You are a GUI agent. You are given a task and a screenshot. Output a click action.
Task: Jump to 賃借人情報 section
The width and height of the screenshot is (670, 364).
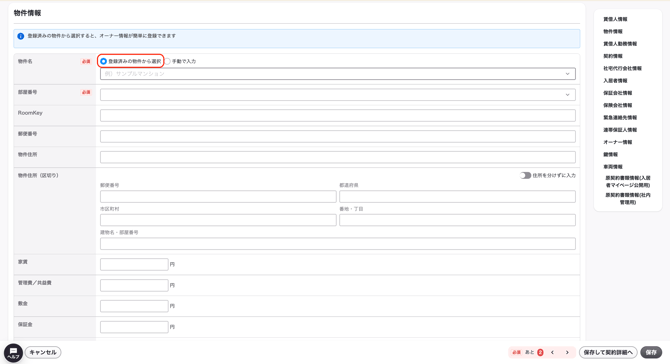pyautogui.click(x=615, y=19)
